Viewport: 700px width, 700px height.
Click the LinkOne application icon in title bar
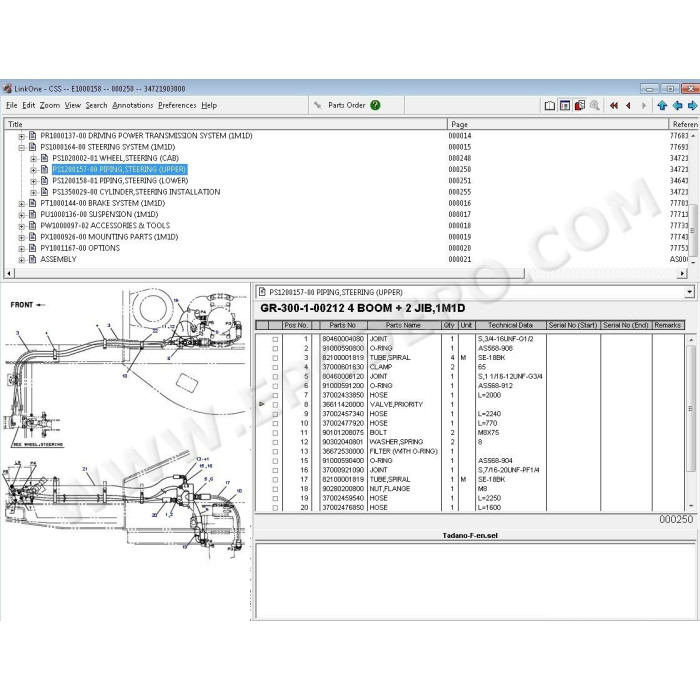(x=7, y=88)
